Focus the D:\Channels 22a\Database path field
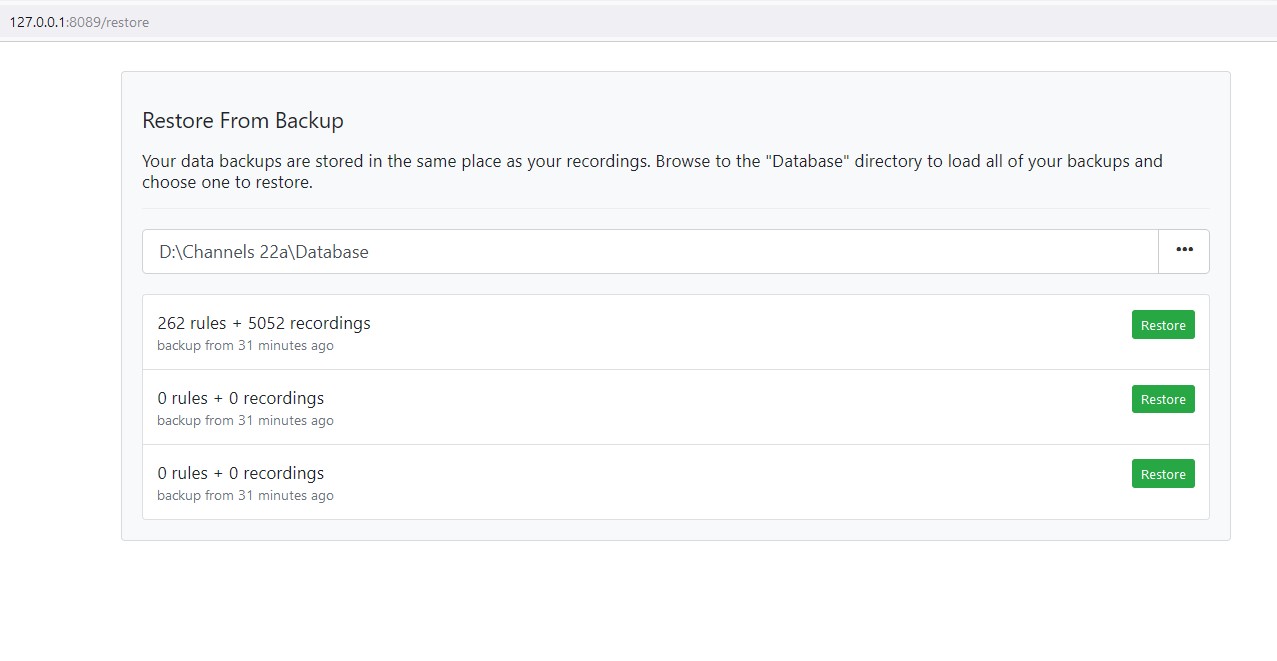 (x=650, y=252)
